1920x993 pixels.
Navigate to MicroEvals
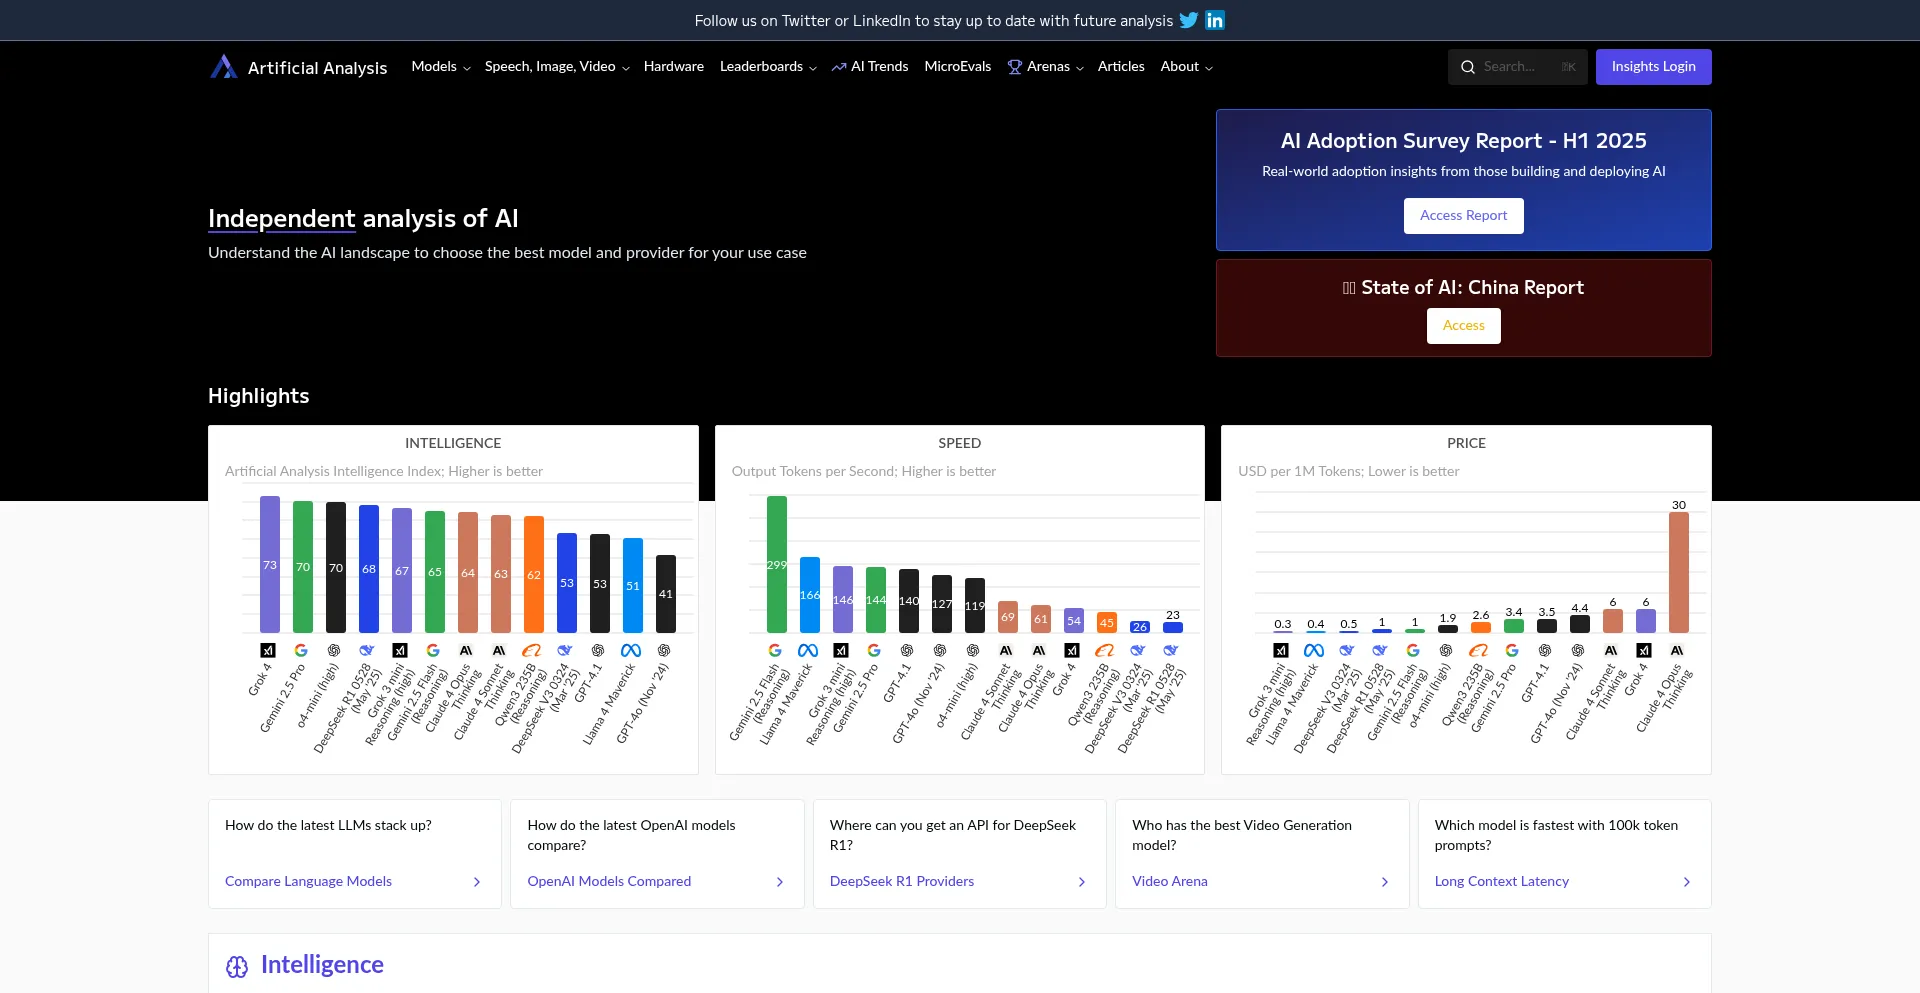click(958, 66)
